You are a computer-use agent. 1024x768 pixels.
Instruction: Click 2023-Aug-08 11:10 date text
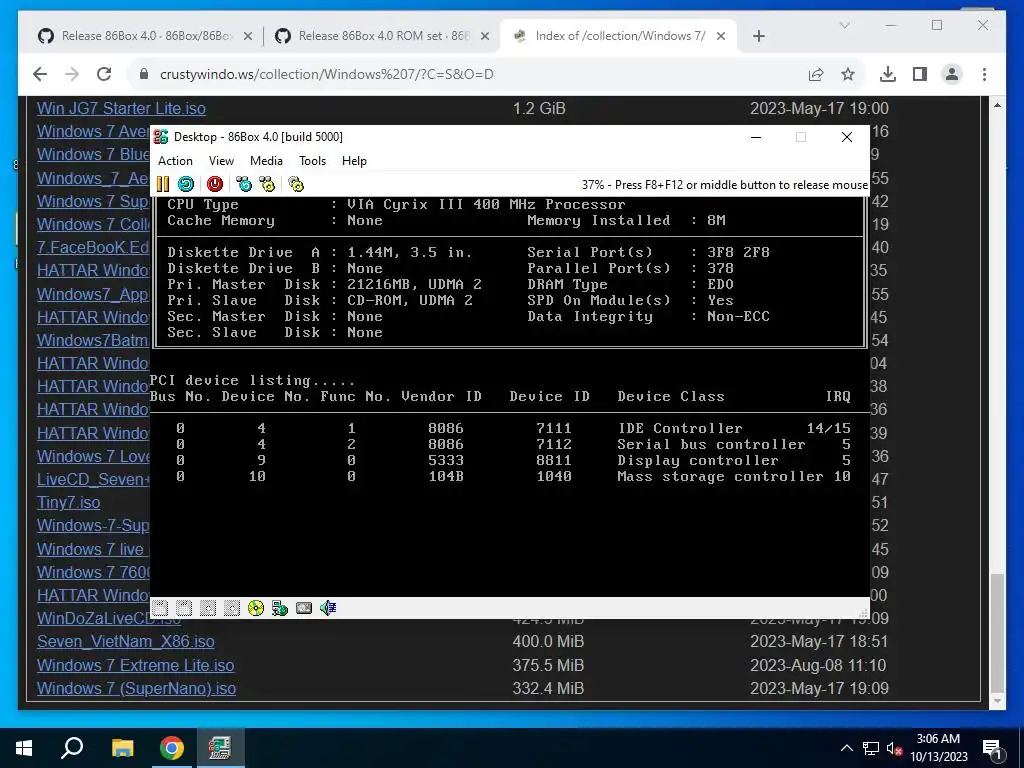(x=818, y=665)
